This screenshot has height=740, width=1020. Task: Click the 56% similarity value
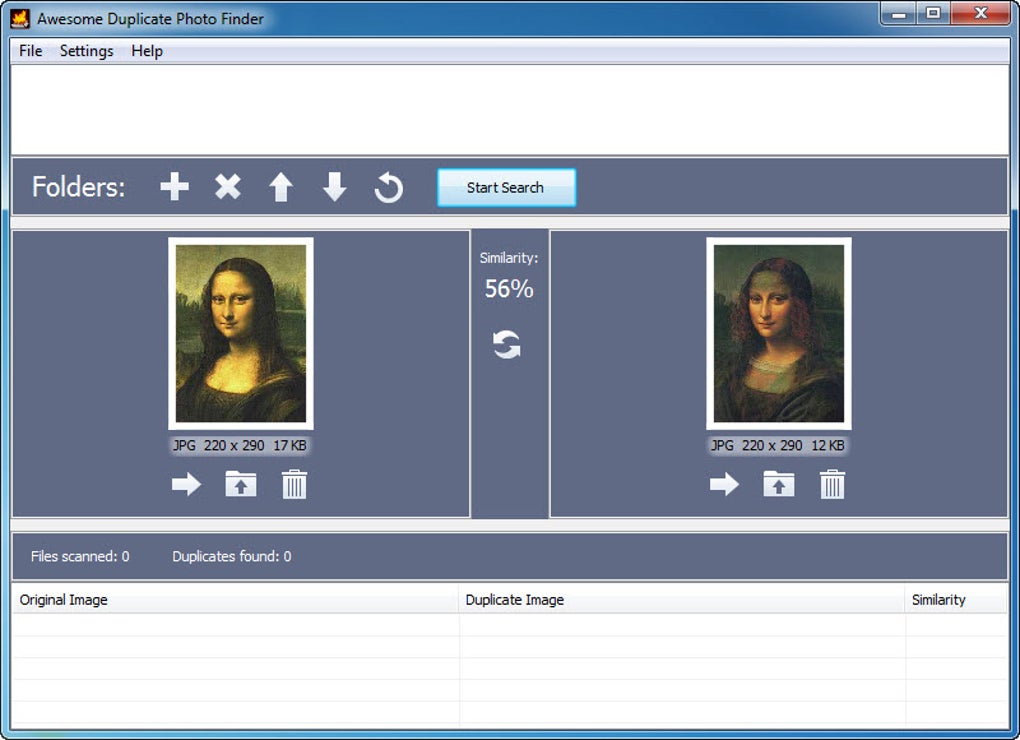509,289
